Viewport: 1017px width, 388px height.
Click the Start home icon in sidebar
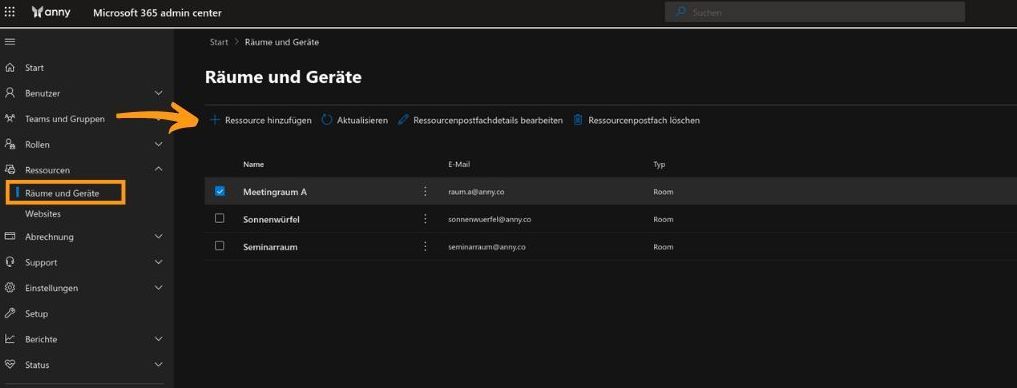coord(10,67)
